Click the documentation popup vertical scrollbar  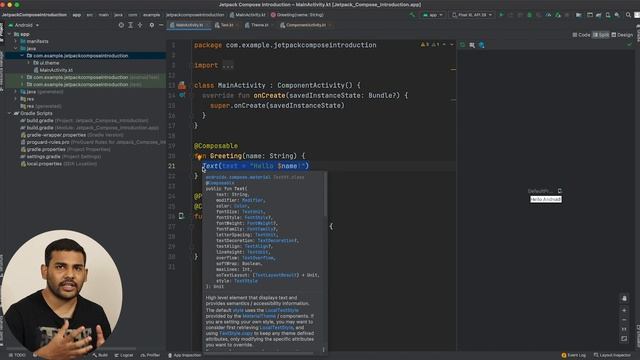325,194
